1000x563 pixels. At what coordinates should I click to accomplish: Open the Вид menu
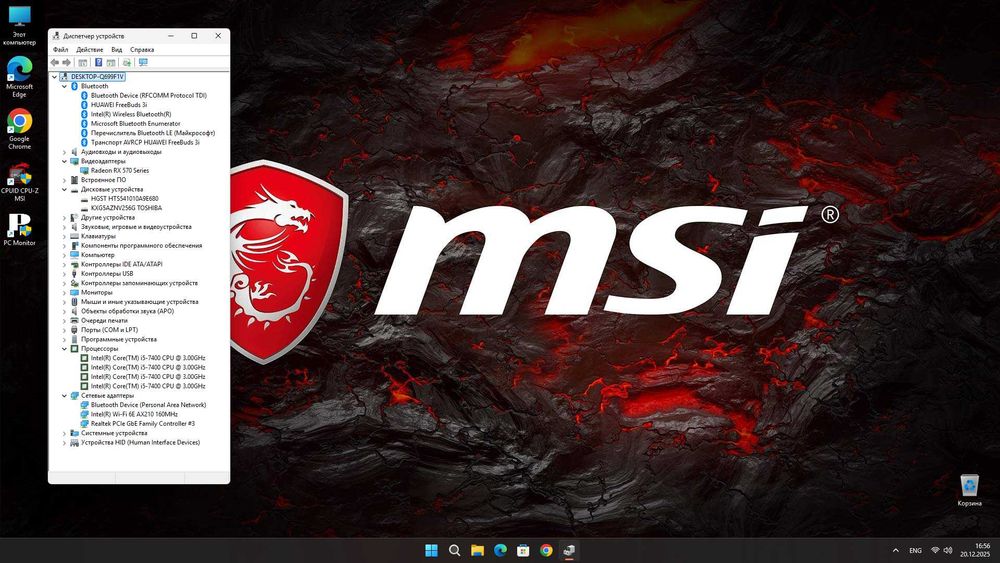[117, 49]
